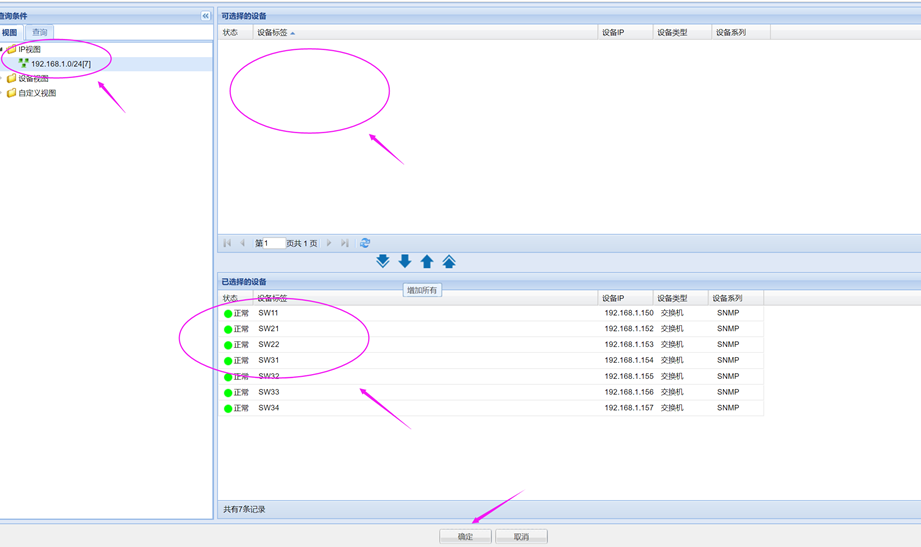The image size is (921, 547).
Task: Click 交换机 type cell in SW21 row
Action: pos(672,329)
